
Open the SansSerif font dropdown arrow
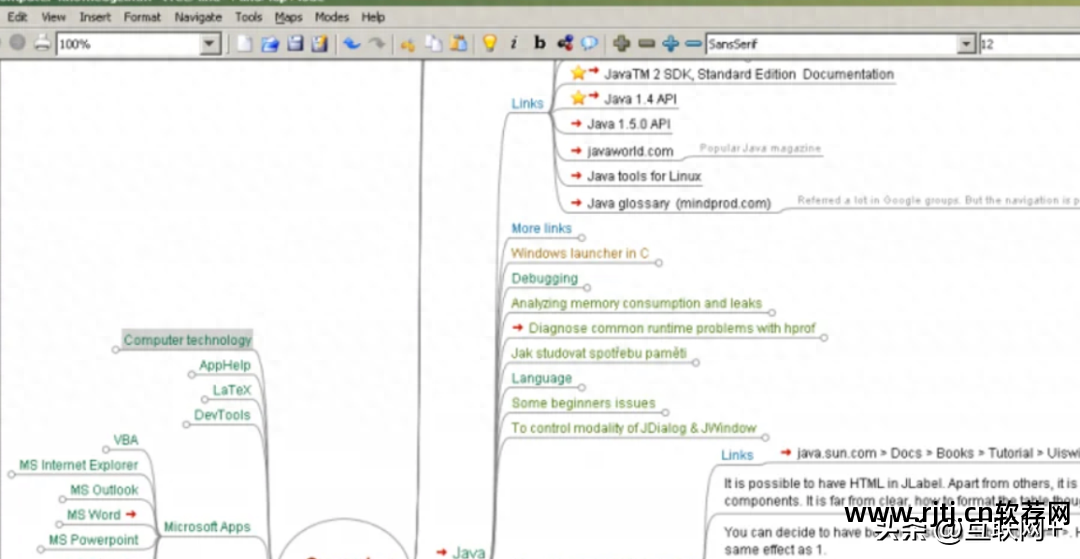pos(966,45)
